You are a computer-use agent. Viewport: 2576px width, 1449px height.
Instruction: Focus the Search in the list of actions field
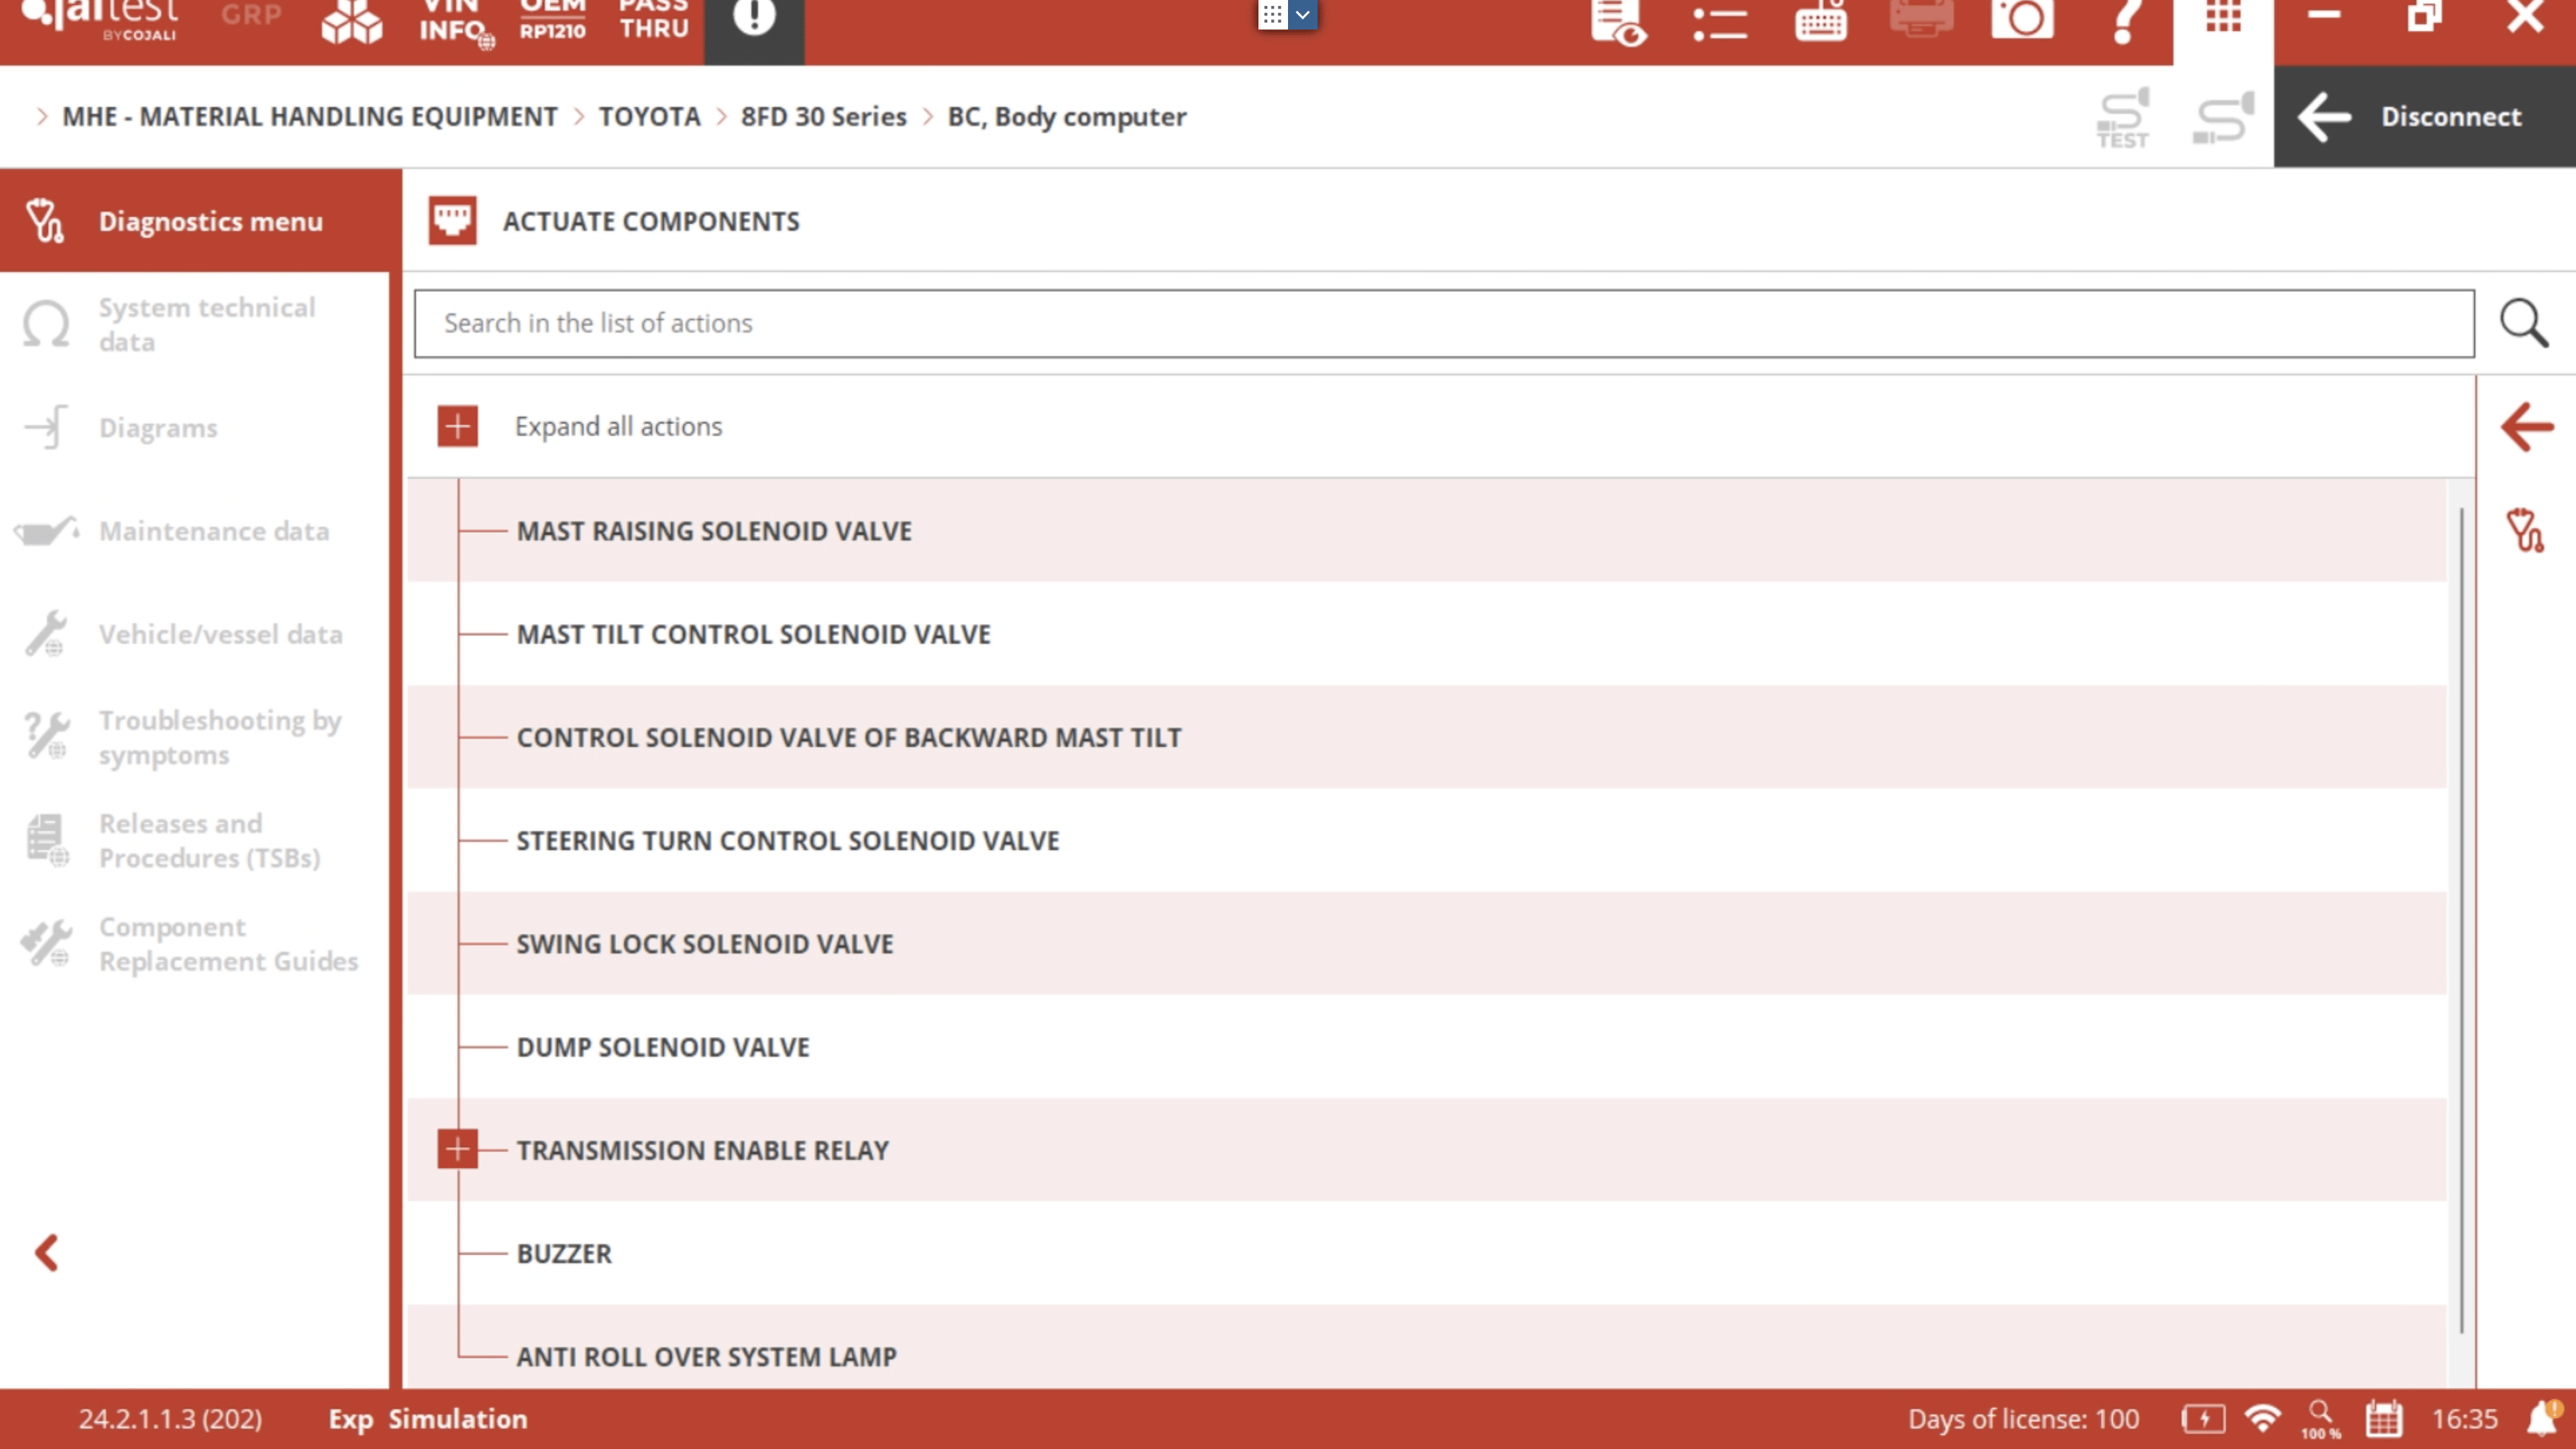1443,324
